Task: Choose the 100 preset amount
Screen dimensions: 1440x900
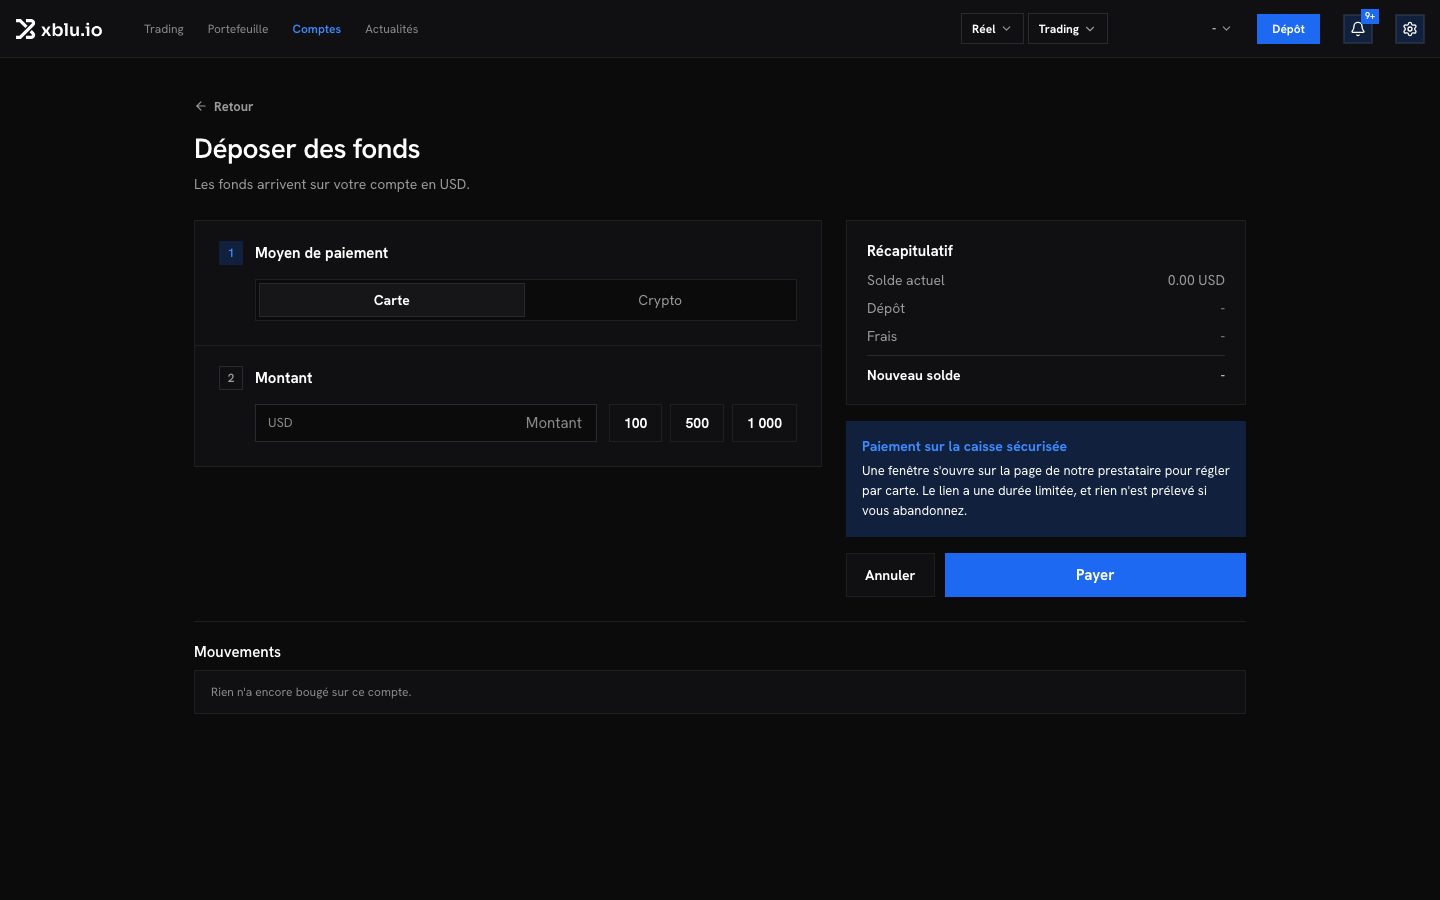Action: [x=636, y=423]
